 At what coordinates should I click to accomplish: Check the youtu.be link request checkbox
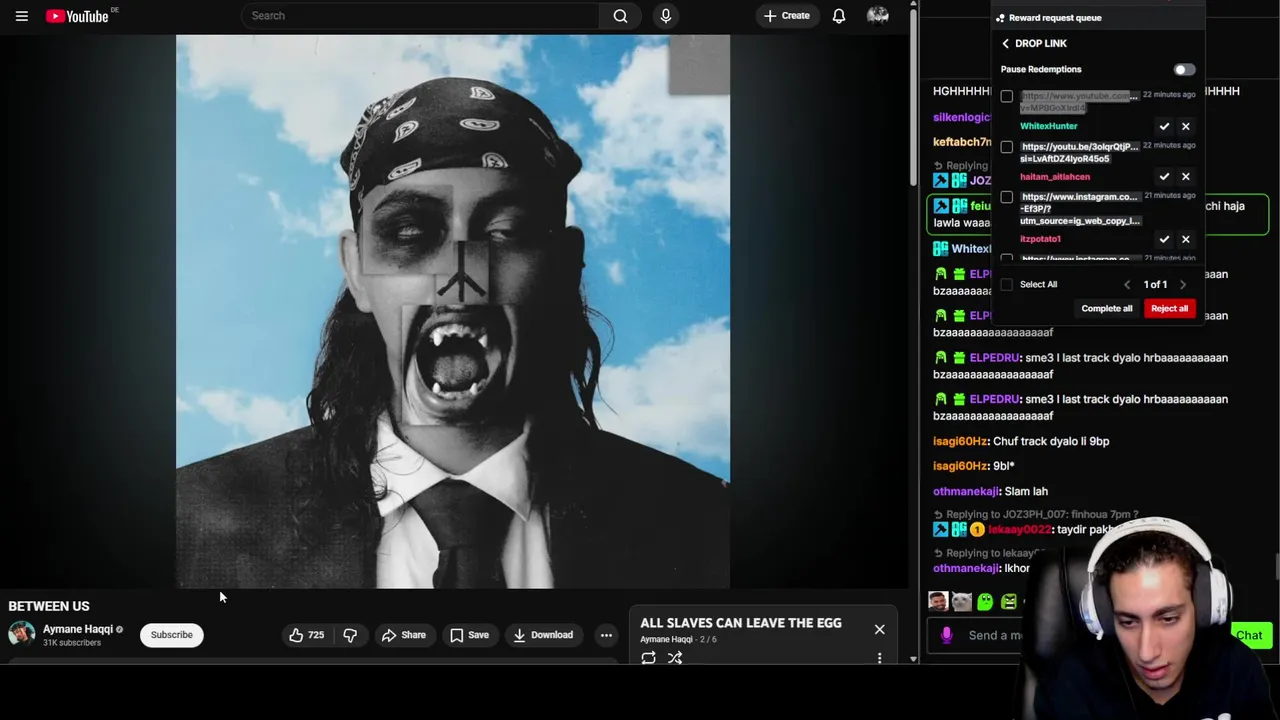pyautogui.click(x=1007, y=147)
